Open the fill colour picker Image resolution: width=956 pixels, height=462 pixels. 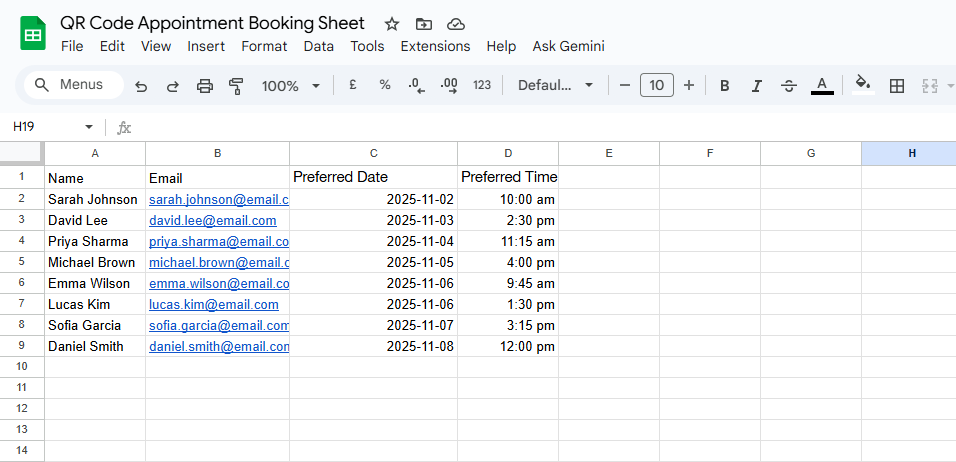(863, 85)
